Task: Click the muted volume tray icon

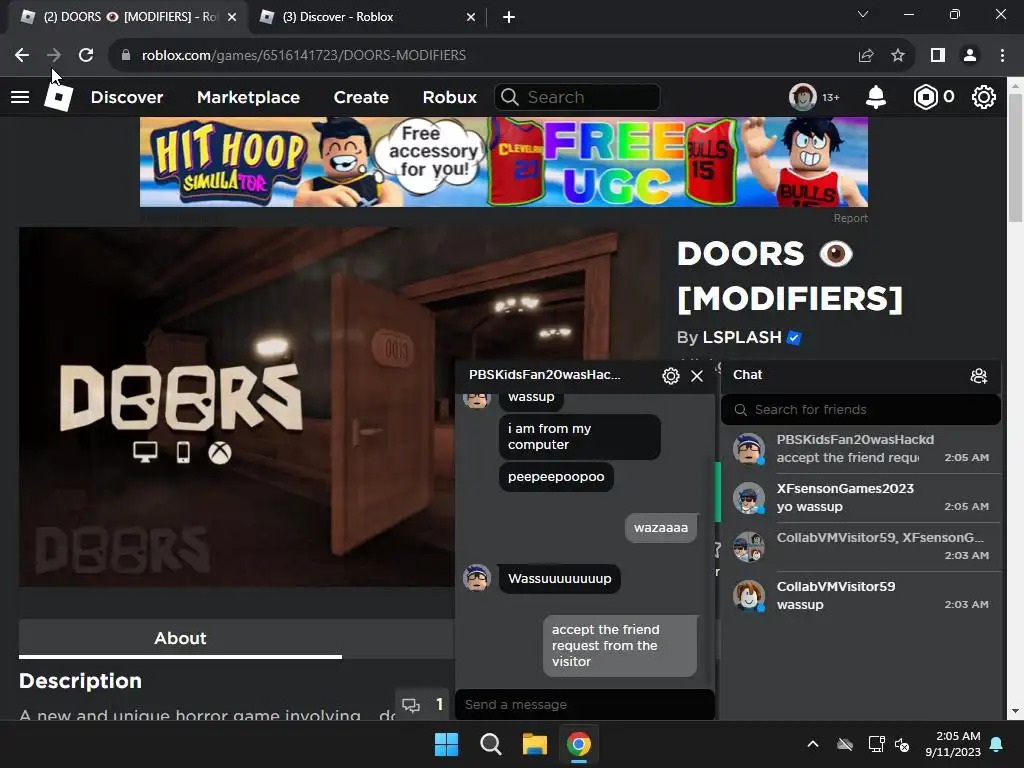Action: [x=903, y=744]
